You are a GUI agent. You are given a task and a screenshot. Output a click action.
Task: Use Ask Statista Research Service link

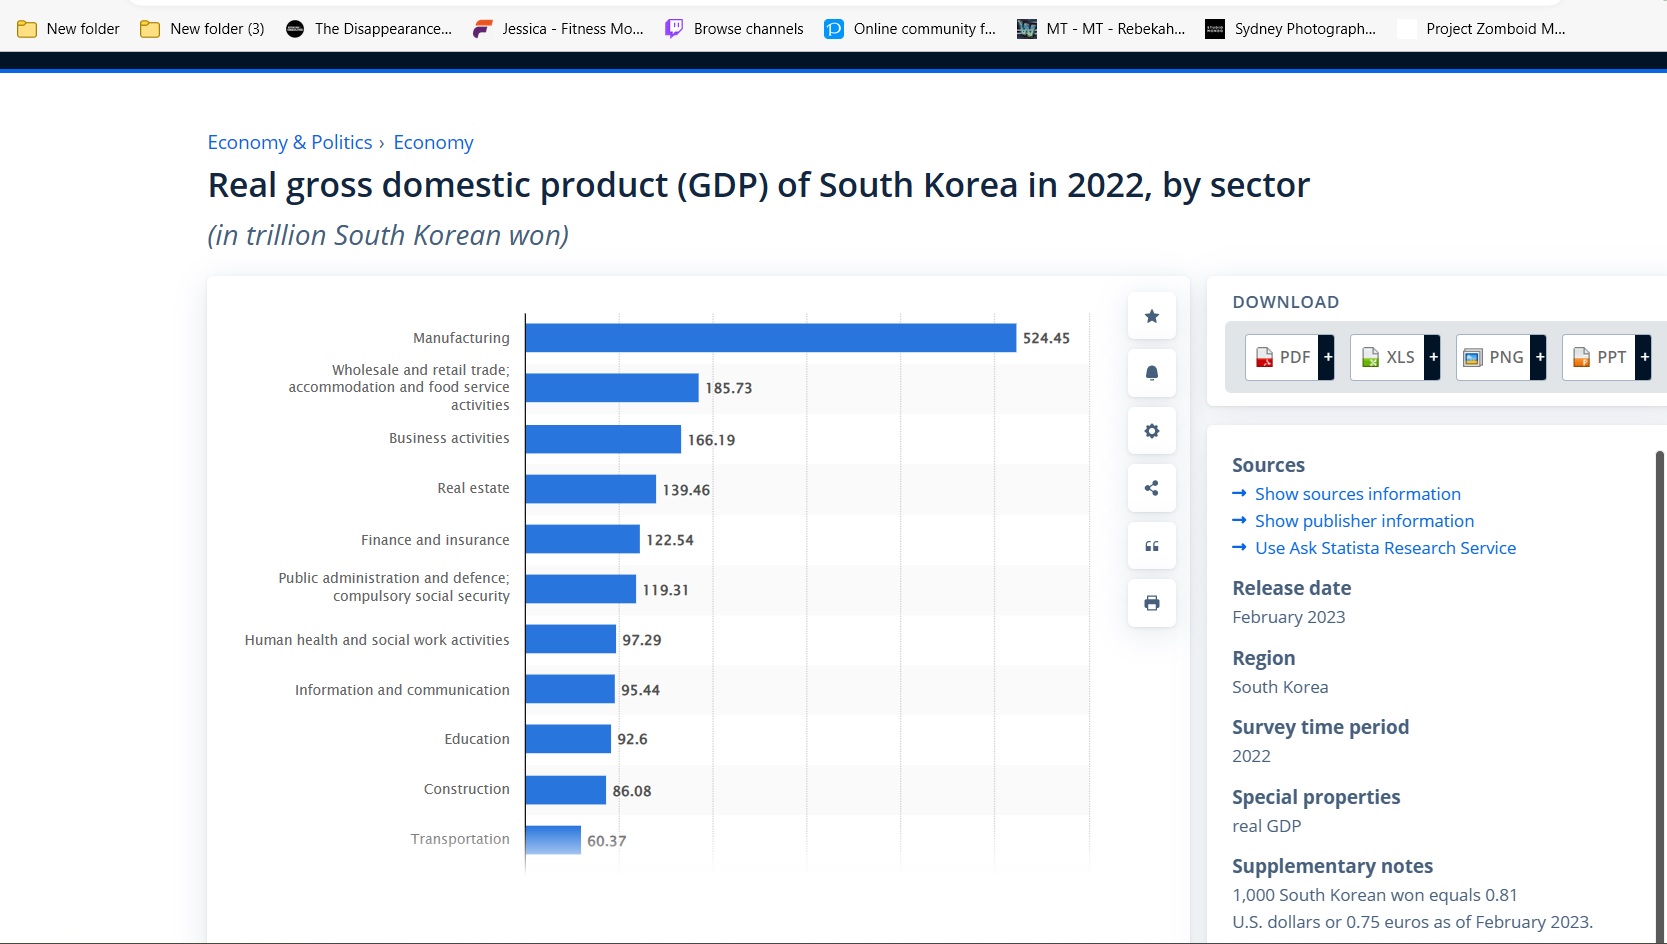click(x=1385, y=548)
